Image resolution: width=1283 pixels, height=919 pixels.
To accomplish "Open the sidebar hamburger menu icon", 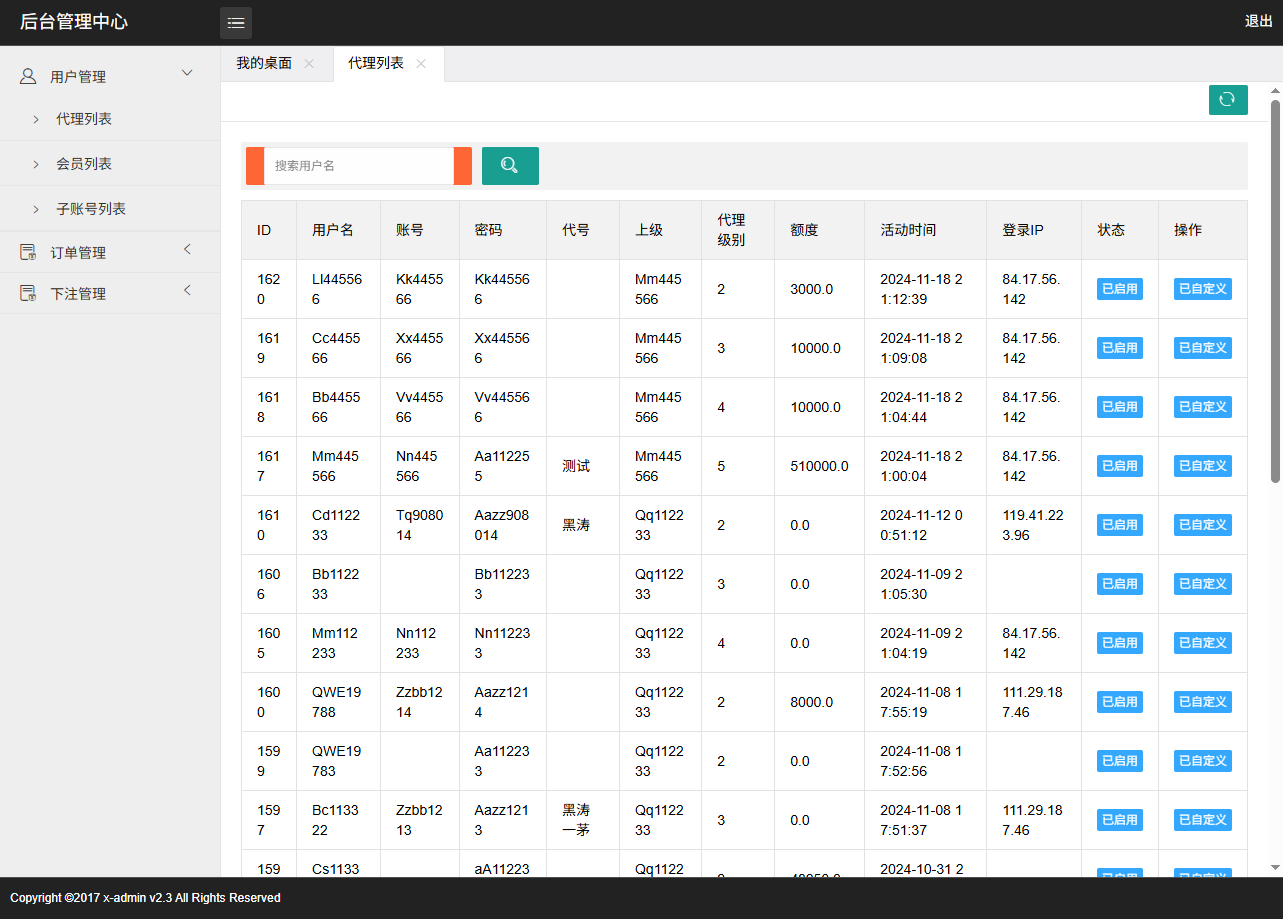I will pos(236,22).
